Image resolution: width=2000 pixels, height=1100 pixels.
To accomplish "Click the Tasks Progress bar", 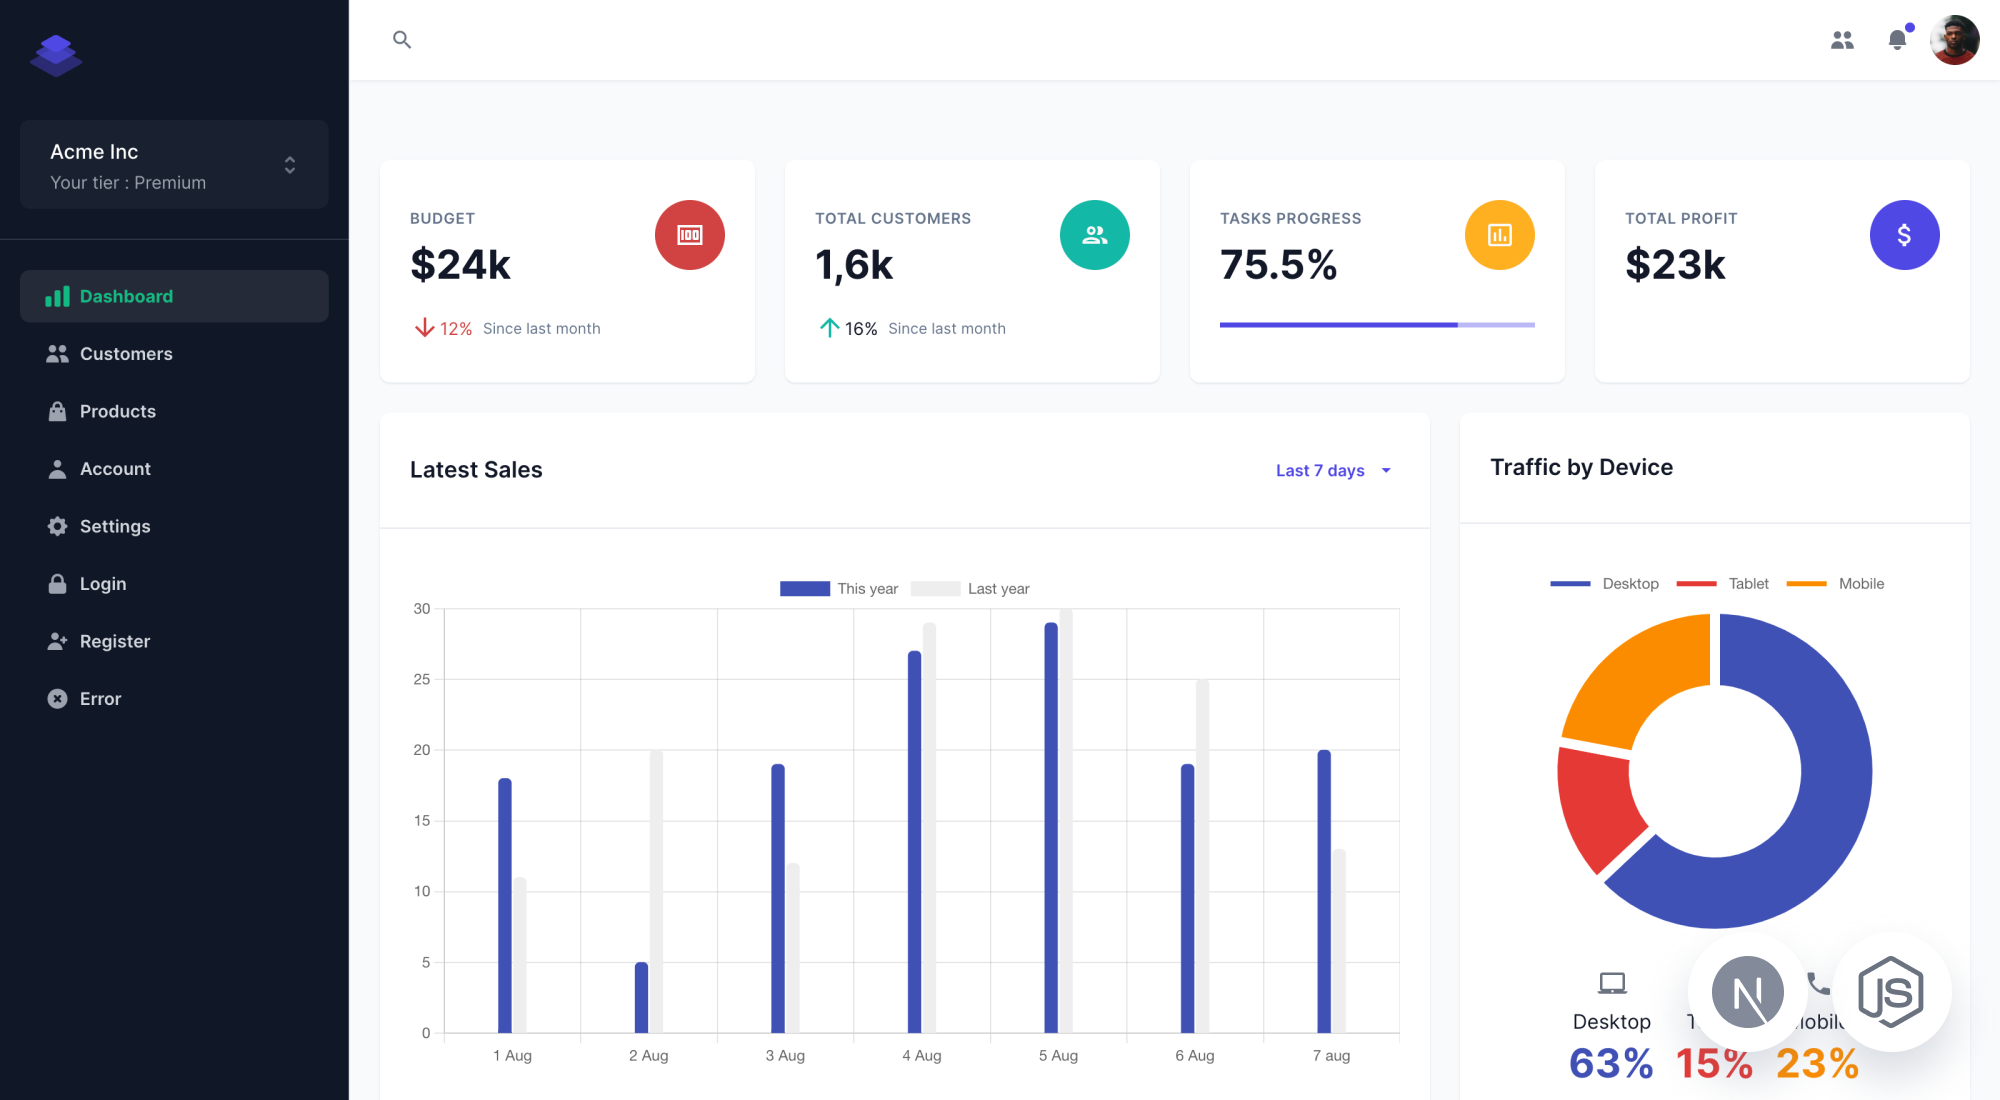I will coord(1377,324).
